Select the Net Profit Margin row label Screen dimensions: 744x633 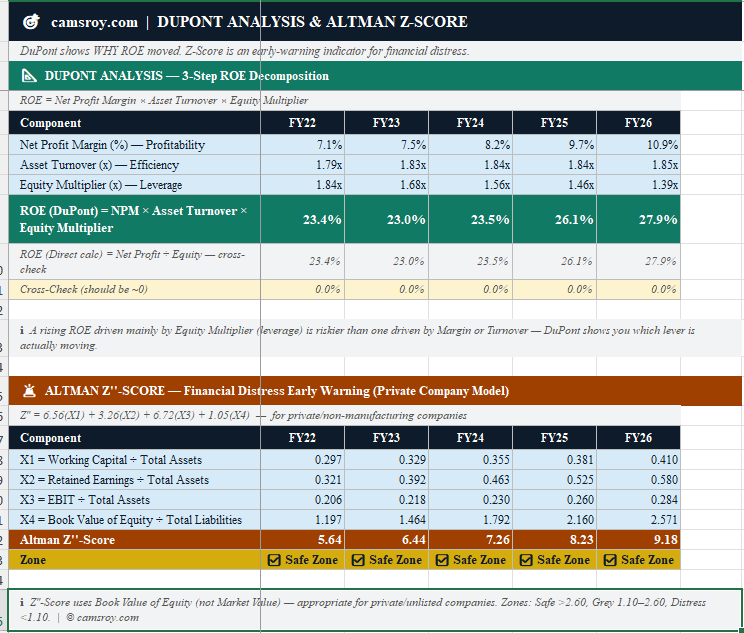point(135,145)
